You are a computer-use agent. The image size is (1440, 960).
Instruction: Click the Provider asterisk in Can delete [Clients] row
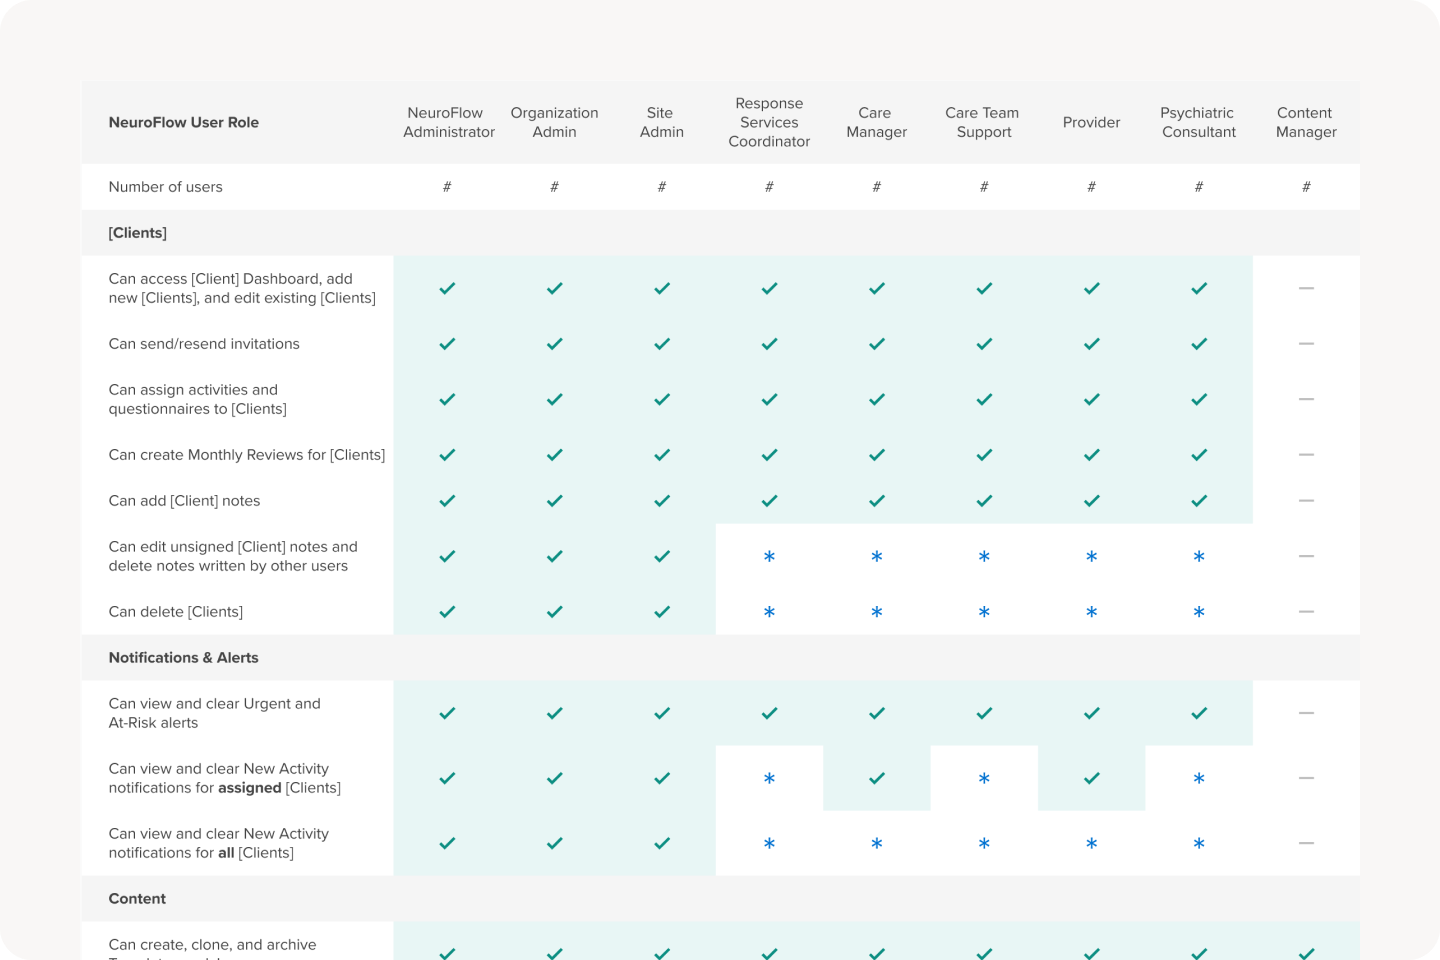1092,612
